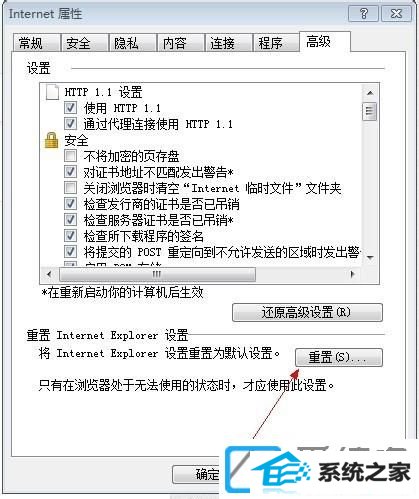Image resolution: width=419 pixels, height=499 pixels.
Task: Click the horizontal scrollbar thumb
Action: 157,274
